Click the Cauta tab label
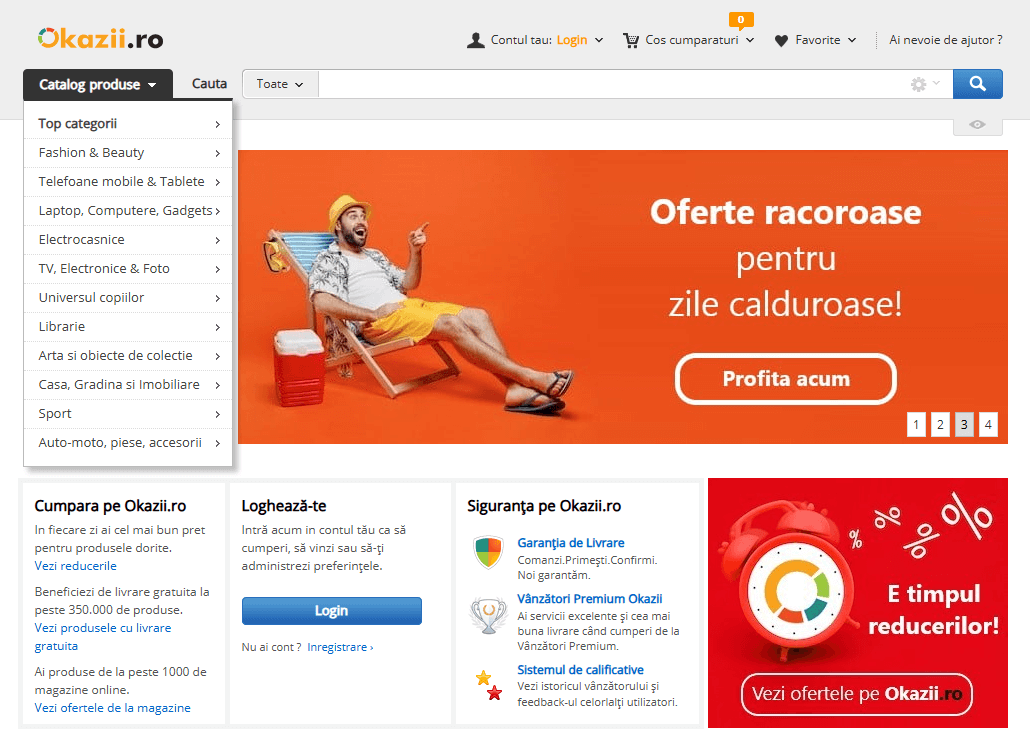This screenshot has height=750, width=1030. tap(210, 84)
